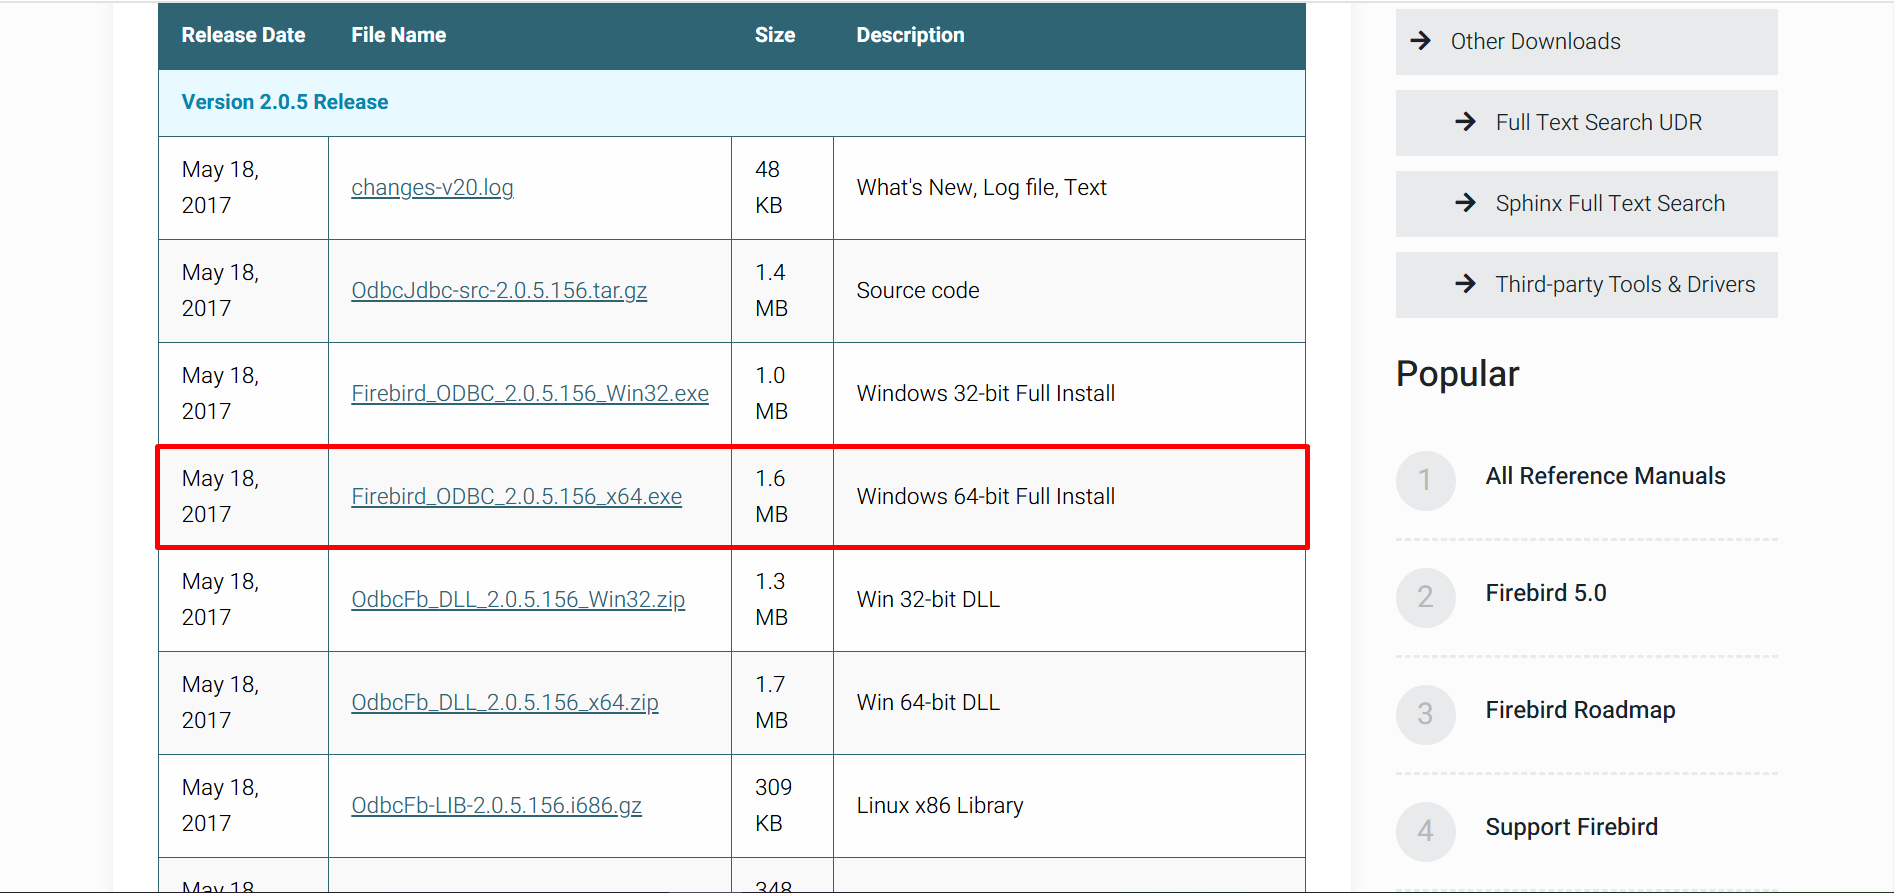Viewport: 1894px width, 893px height.
Task: Open Sphinx Full Text Search item
Action: pos(1586,203)
